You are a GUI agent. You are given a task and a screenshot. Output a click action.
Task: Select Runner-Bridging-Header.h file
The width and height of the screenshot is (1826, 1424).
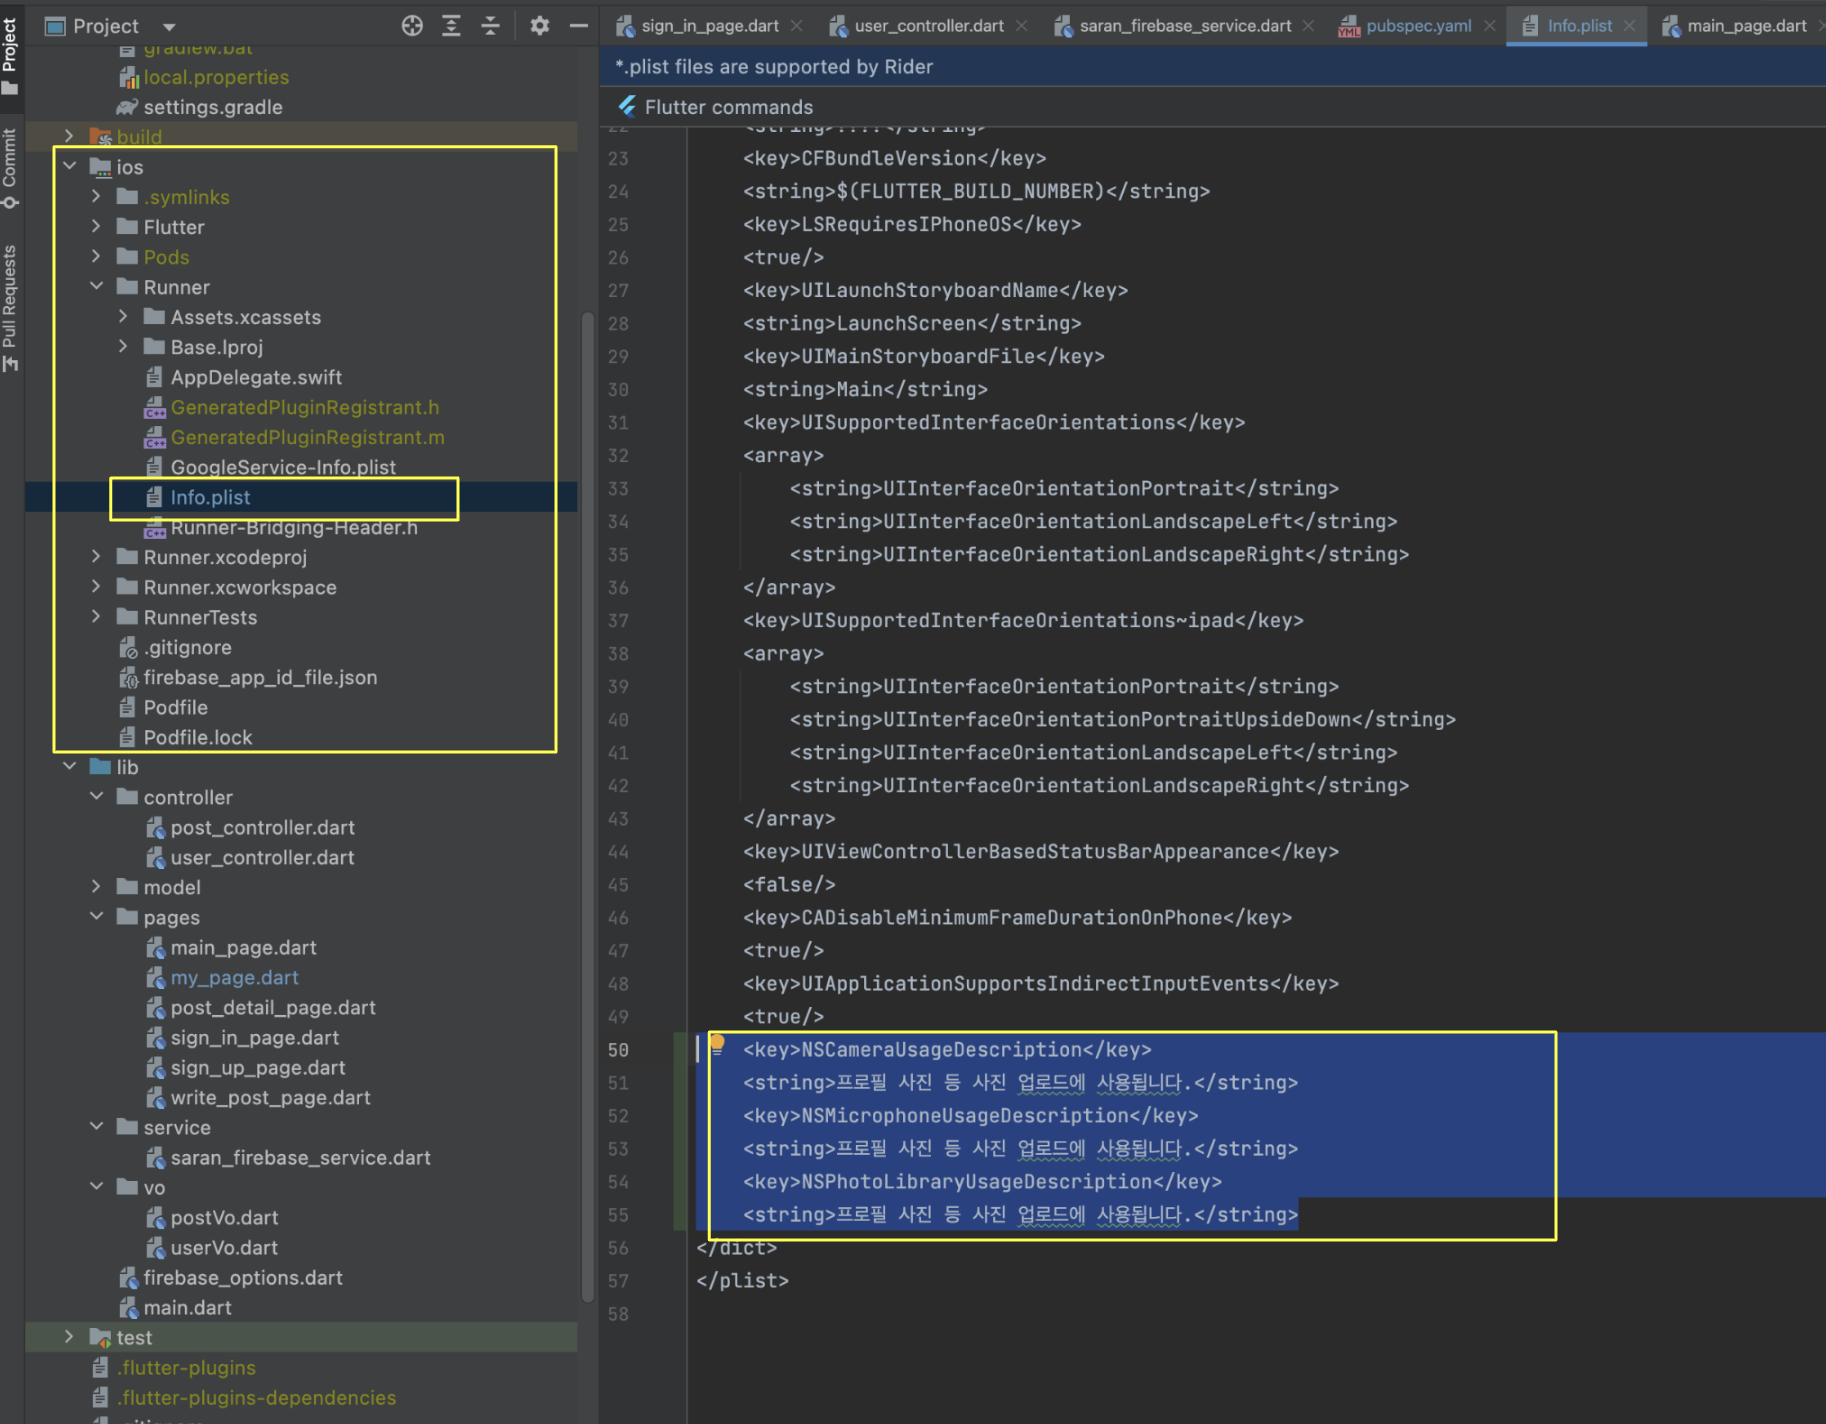294,527
